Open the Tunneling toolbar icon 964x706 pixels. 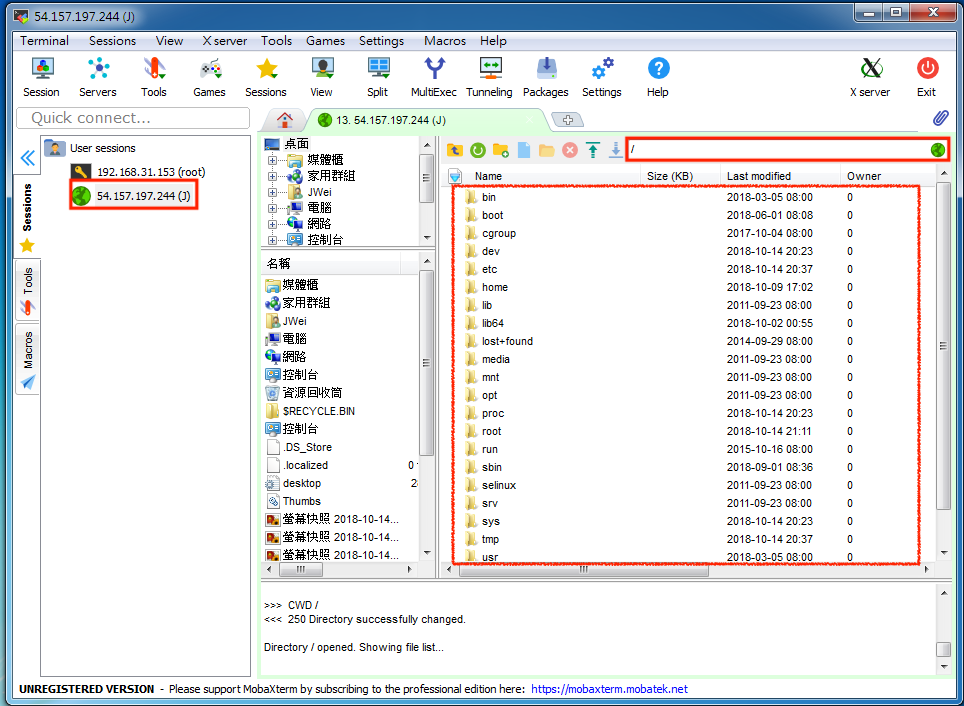[489, 77]
